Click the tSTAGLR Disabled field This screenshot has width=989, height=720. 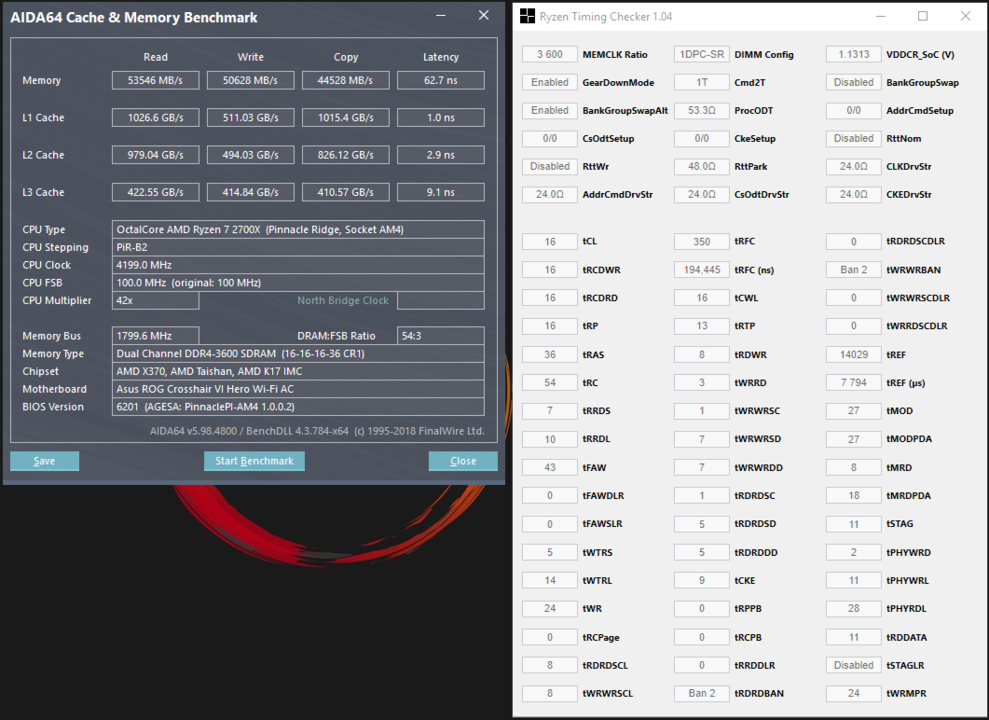853,665
